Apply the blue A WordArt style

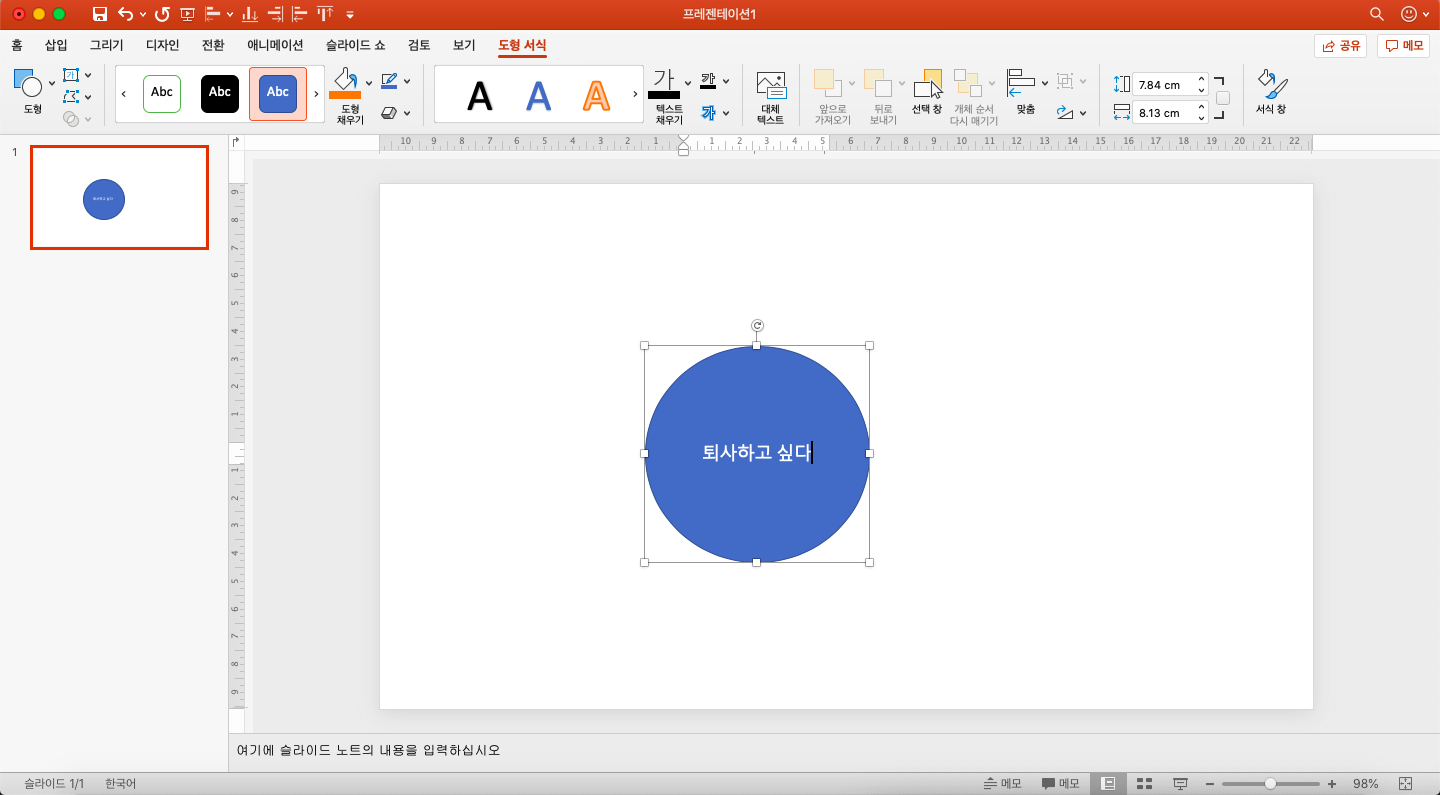click(539, 96)
